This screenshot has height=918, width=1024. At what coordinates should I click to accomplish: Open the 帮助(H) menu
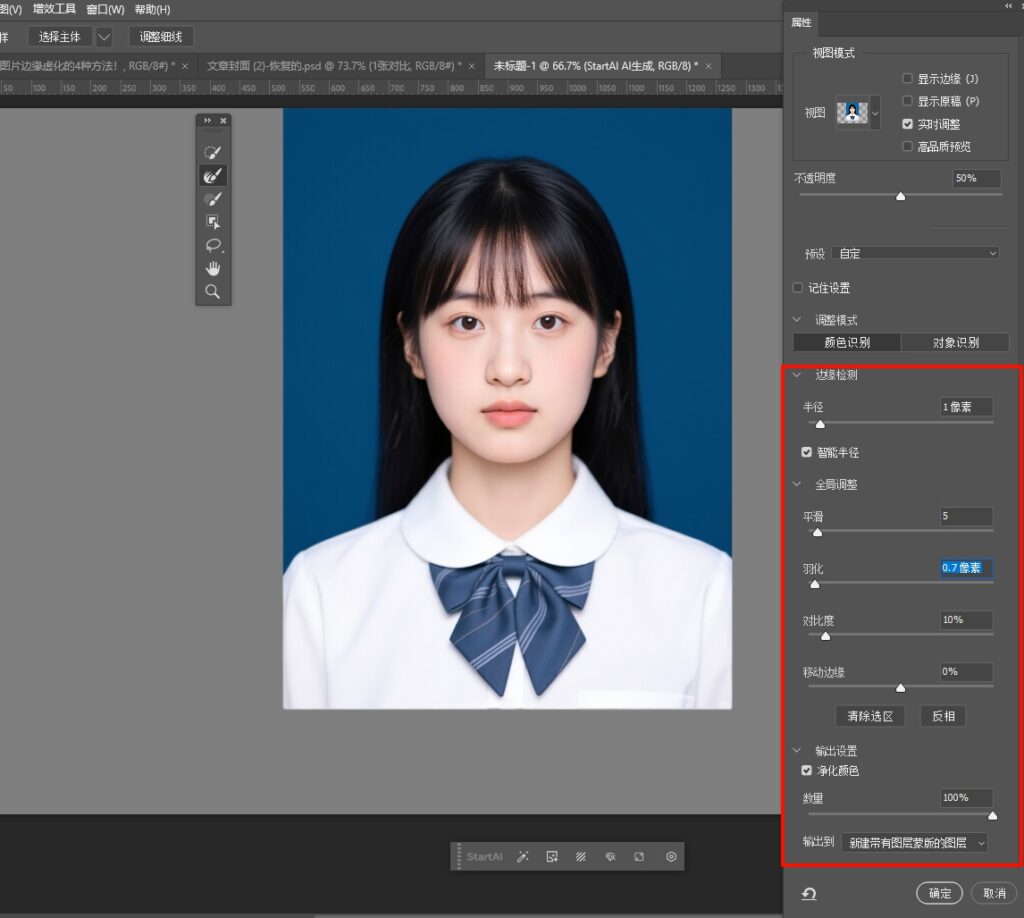pos(152,10)
